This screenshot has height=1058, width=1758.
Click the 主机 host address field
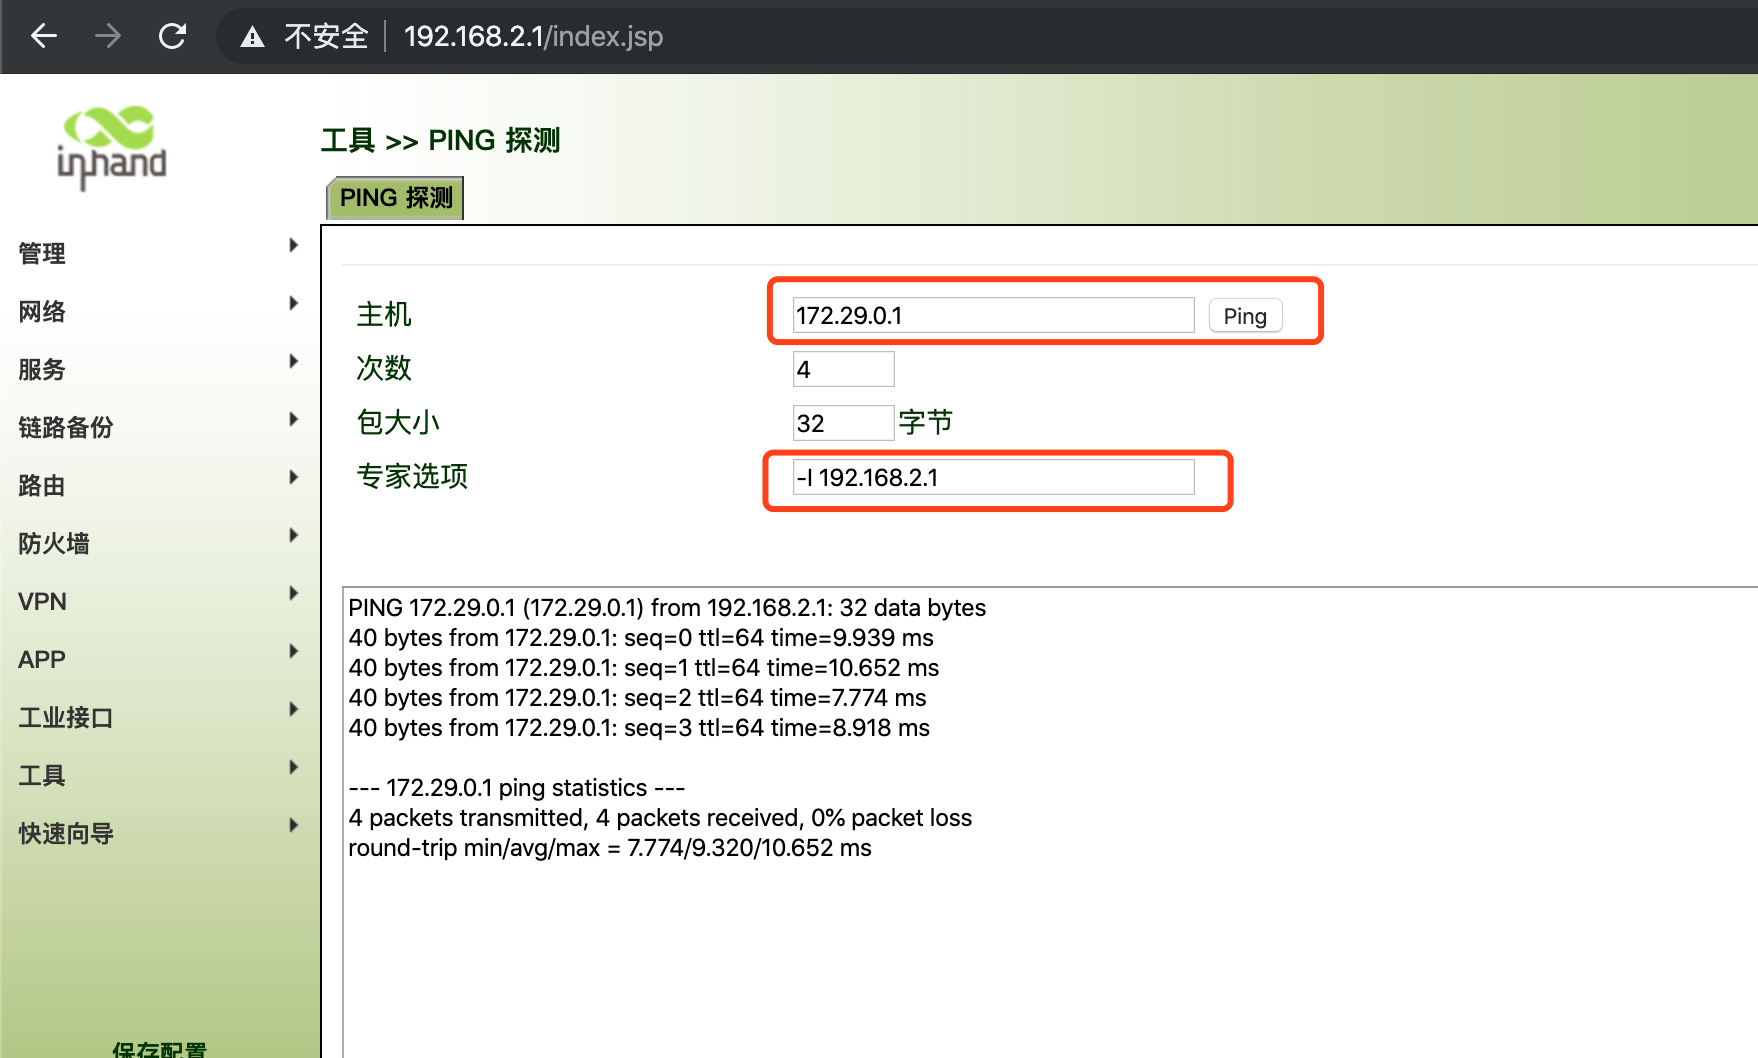(992, 316)
